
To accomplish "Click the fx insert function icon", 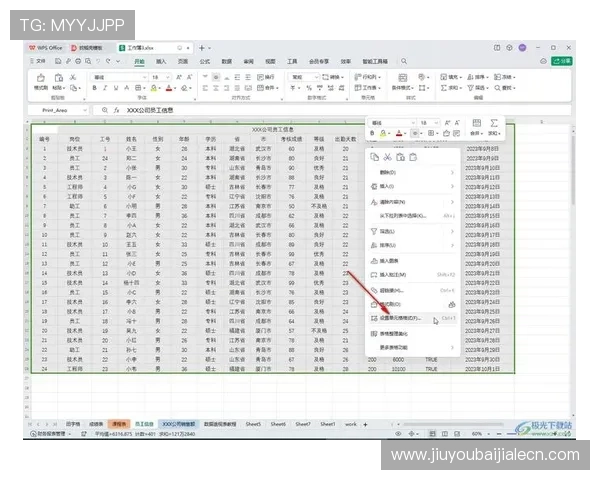I will [117, 110].
